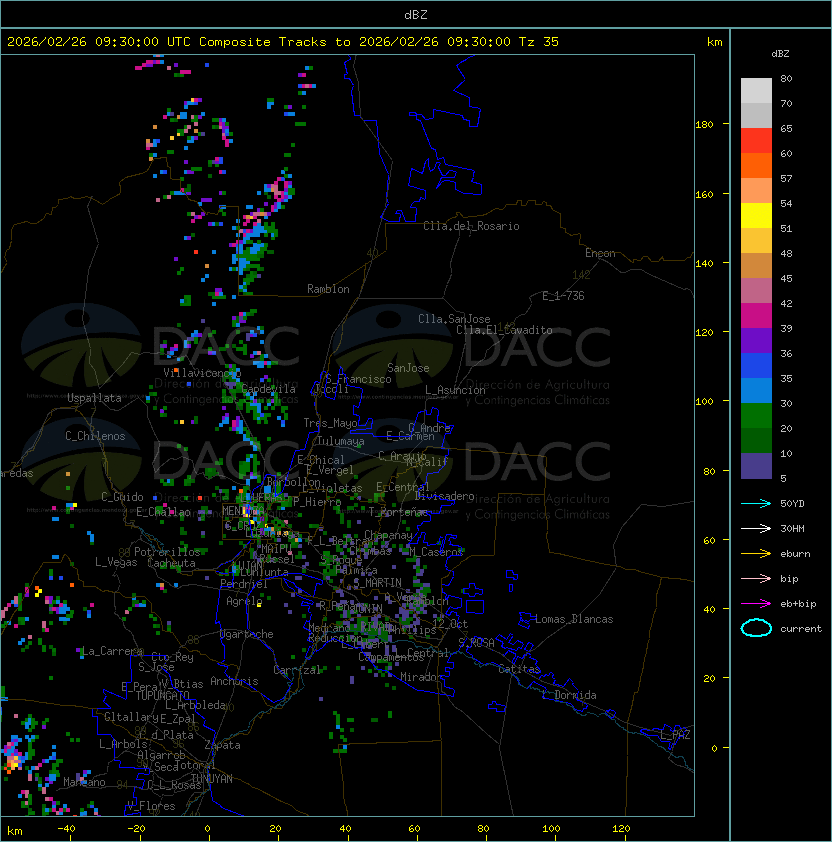This screenshot has width=832, height=842.
Task: Pick the magenta 39-42 dBZ swatch
Action: pos(756,316)
